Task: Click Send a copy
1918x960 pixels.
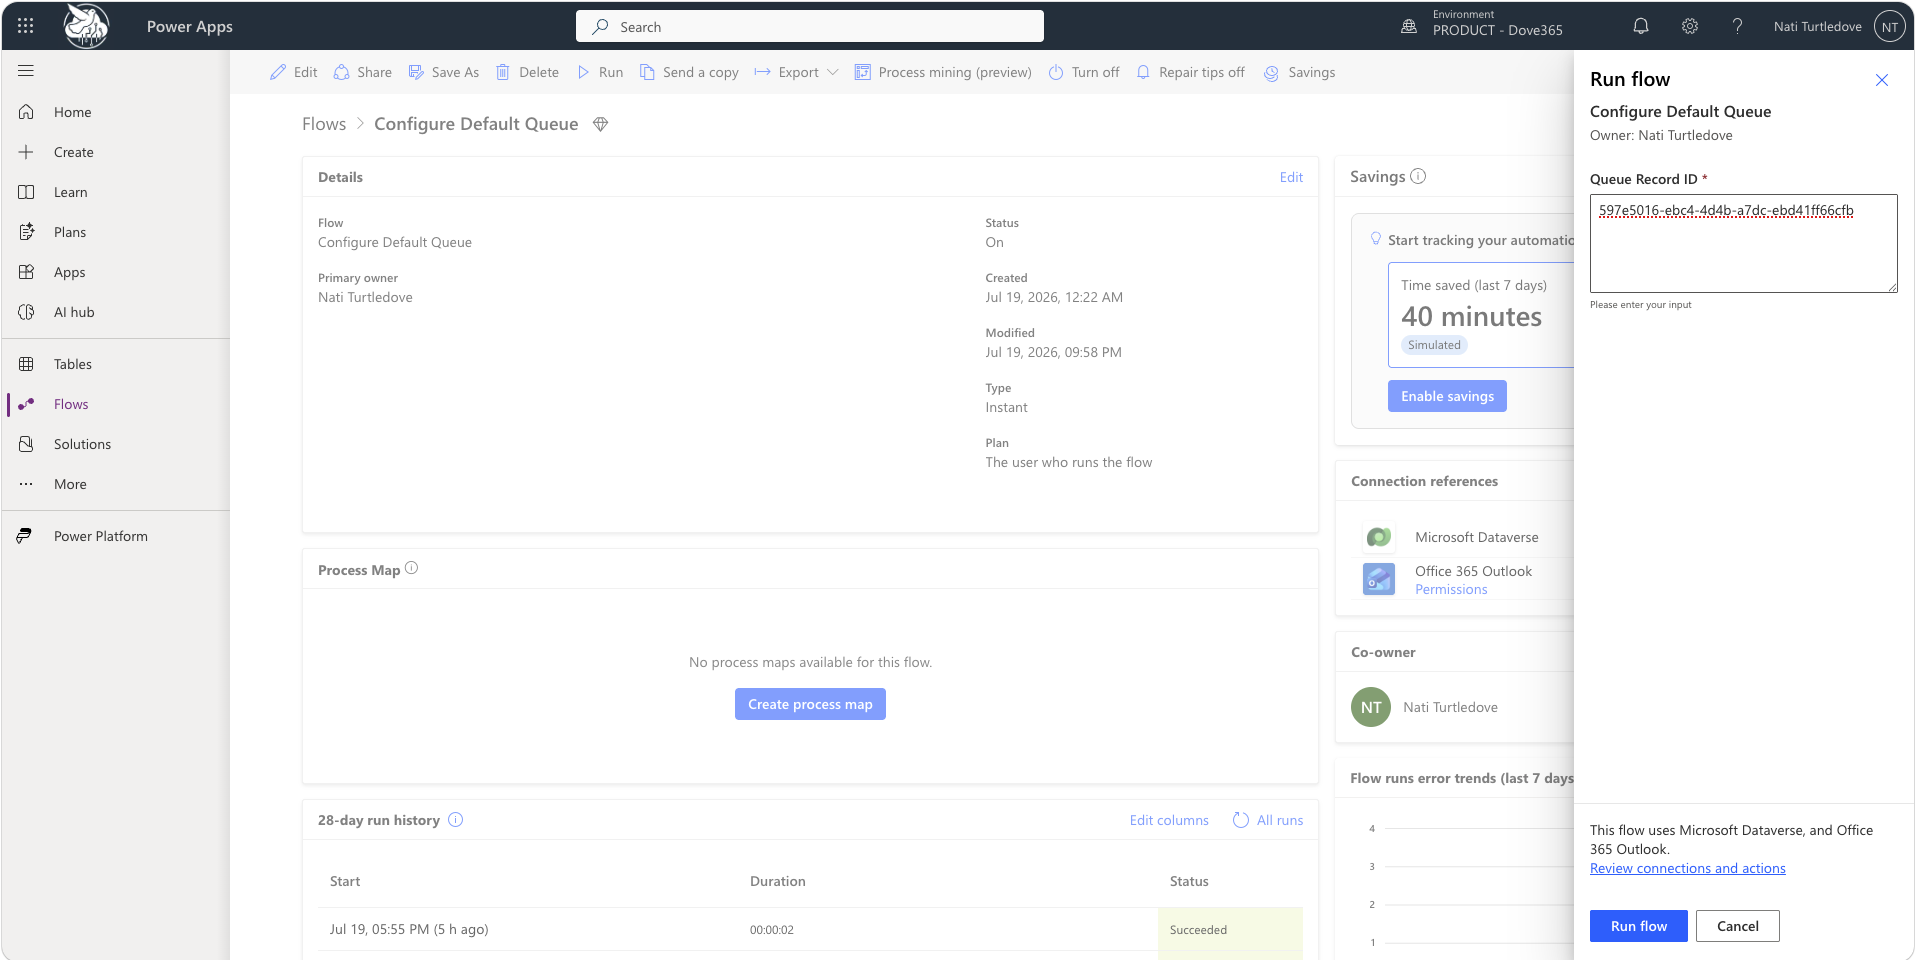Action: (689, 72)
